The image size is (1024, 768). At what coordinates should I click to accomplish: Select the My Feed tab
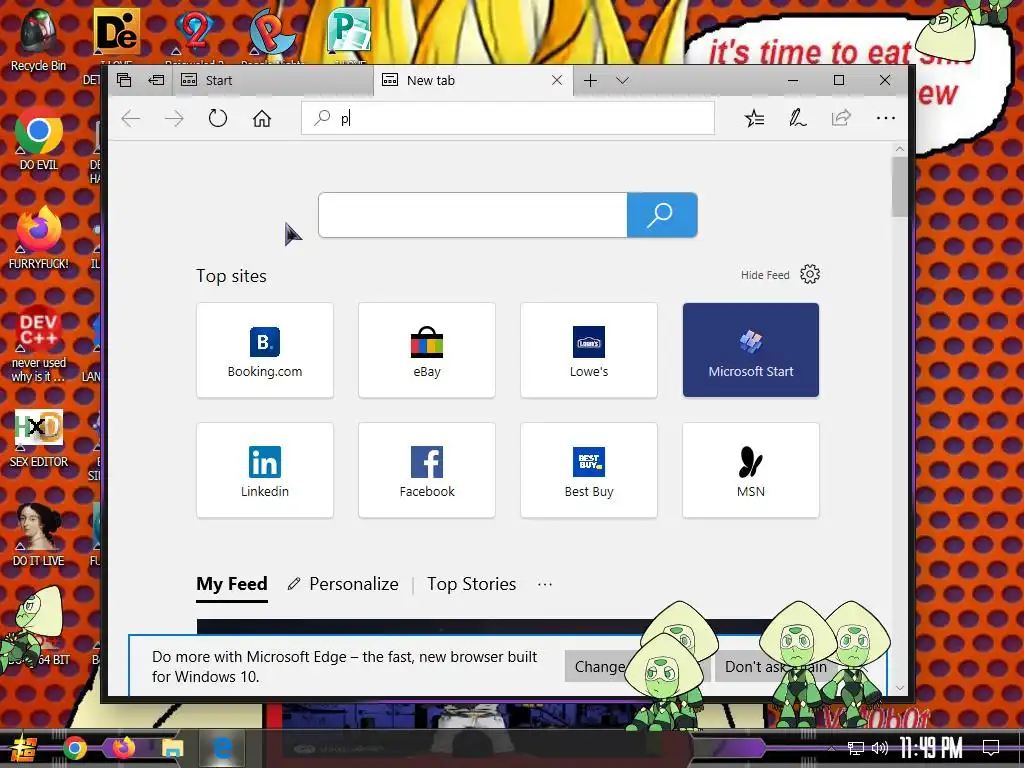[232, 584]
